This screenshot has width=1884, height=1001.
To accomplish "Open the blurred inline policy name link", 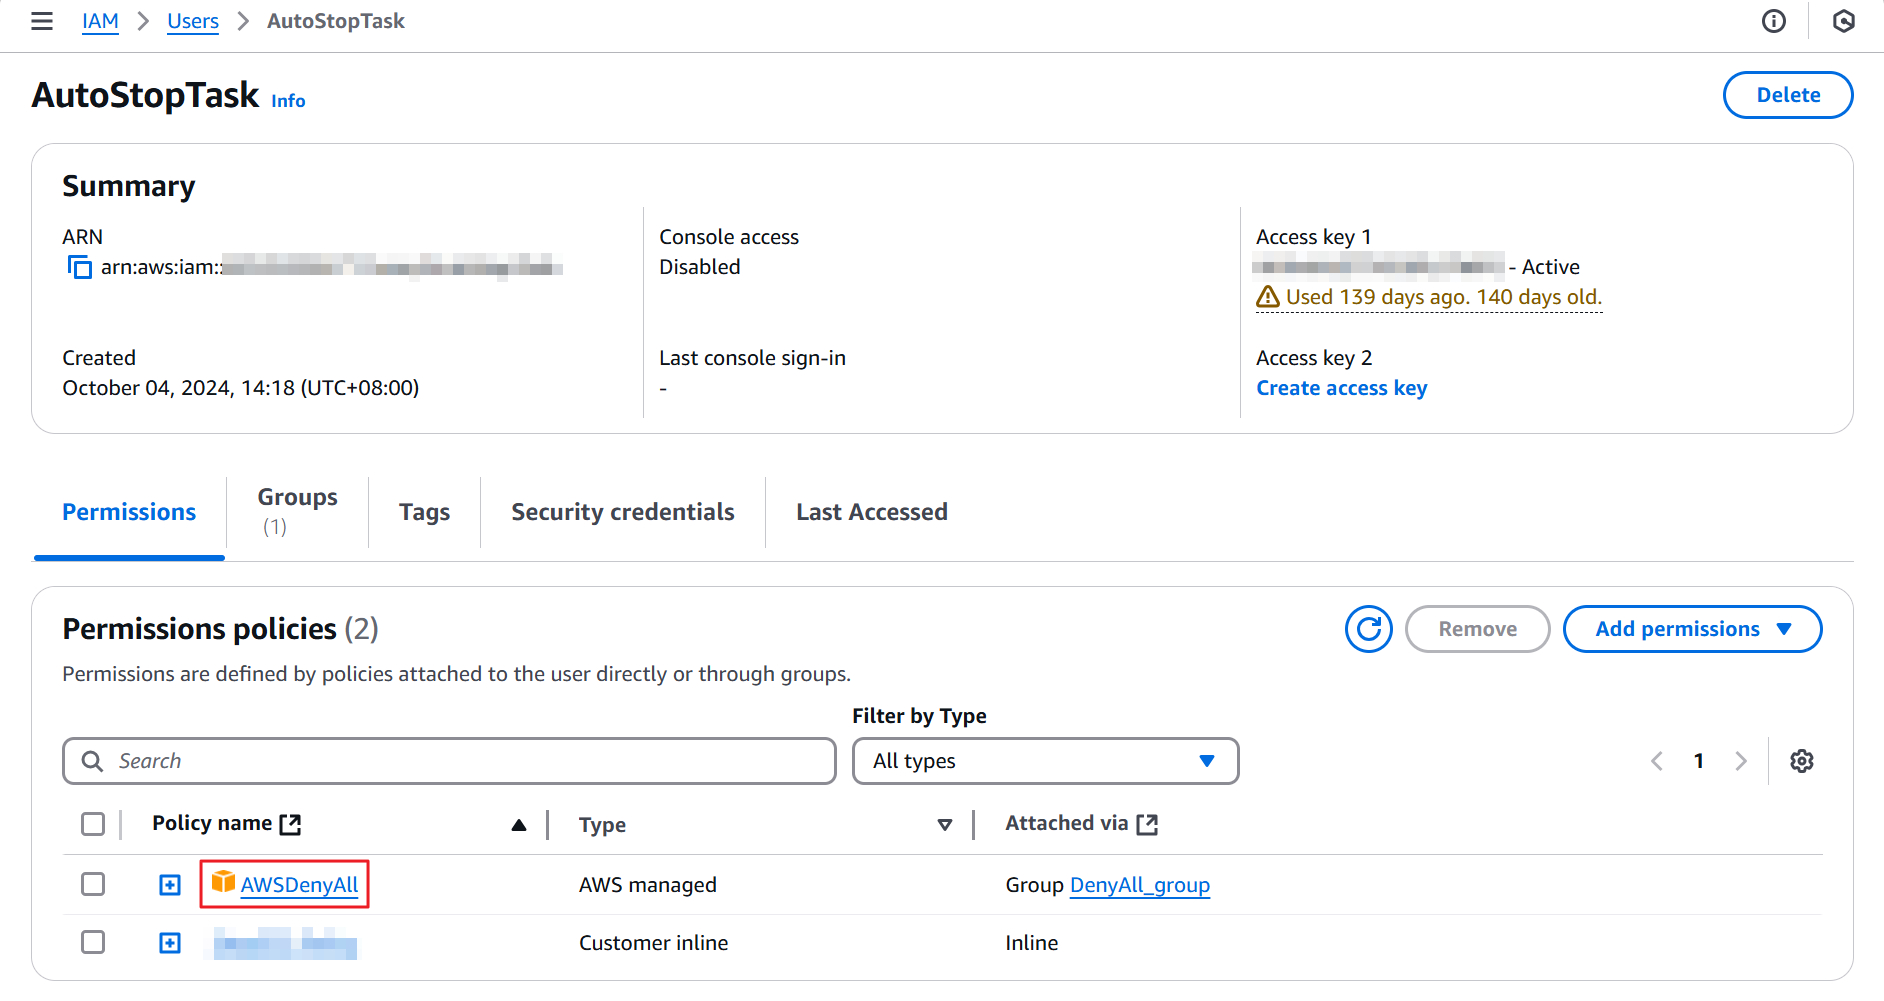I will (285, 943).
